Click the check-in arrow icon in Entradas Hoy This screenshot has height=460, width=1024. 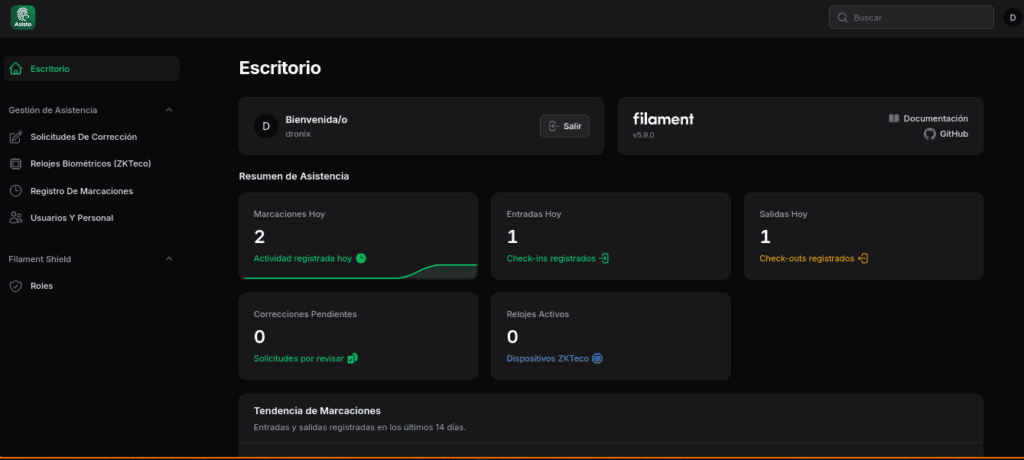[x=604, y=258]
